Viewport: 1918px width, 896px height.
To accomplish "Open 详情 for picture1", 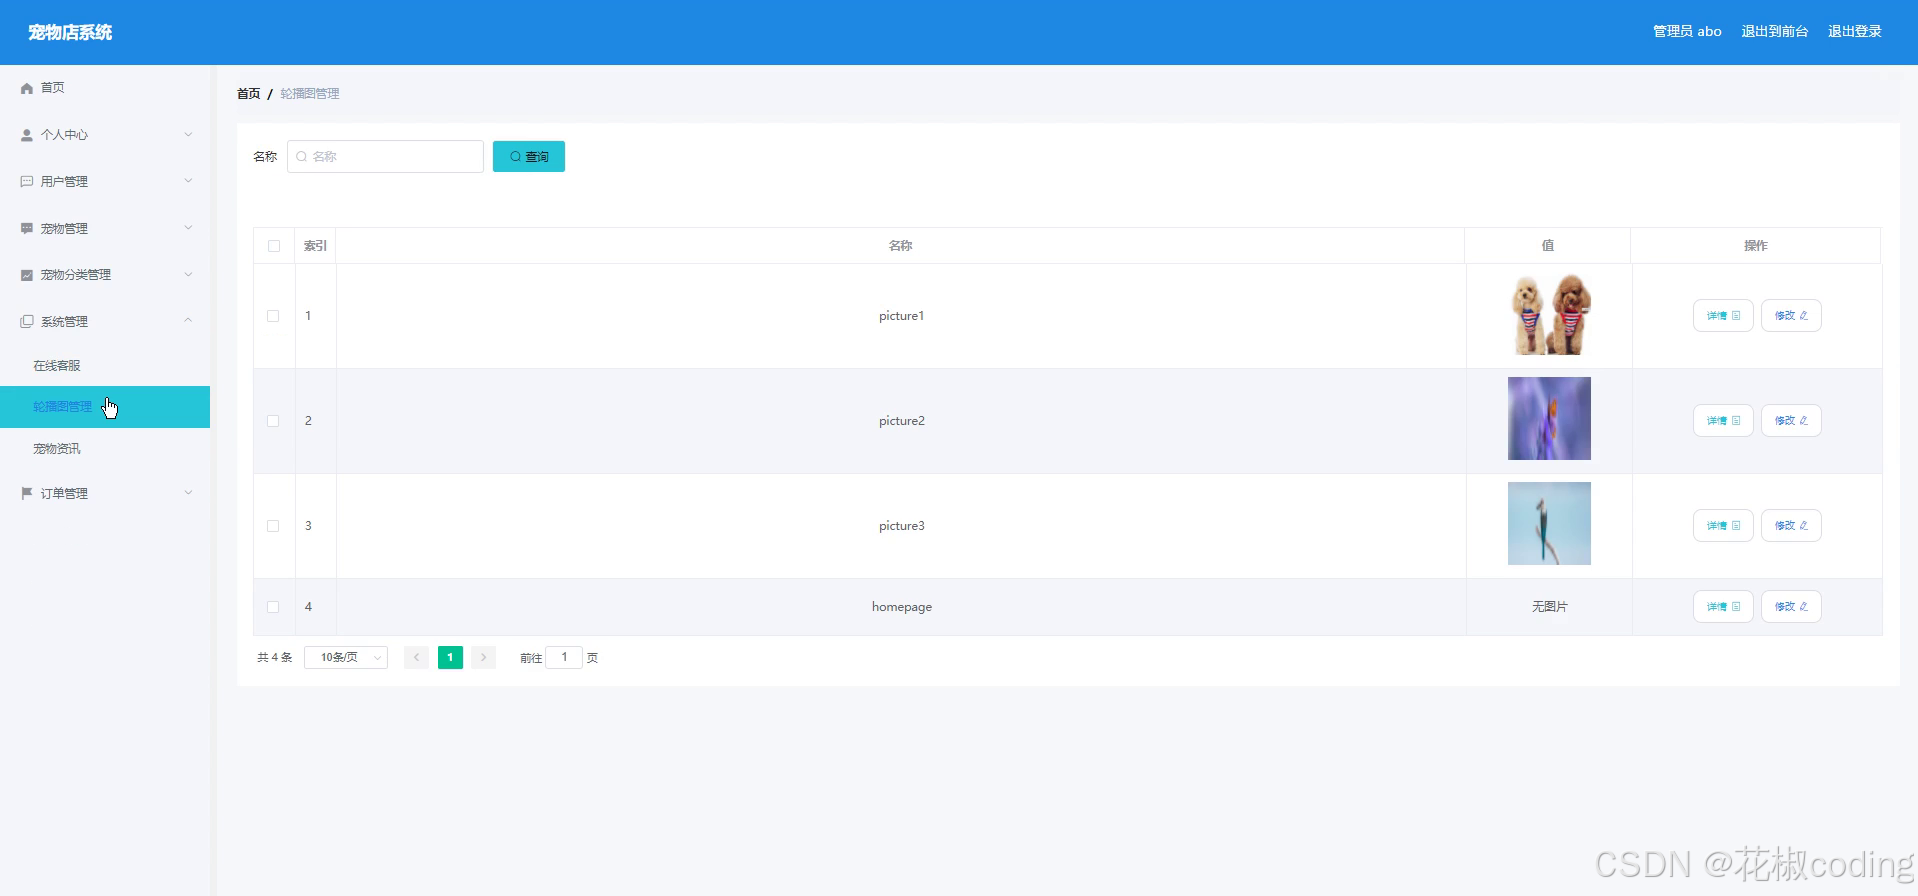I will click(x=1723, y=316).
